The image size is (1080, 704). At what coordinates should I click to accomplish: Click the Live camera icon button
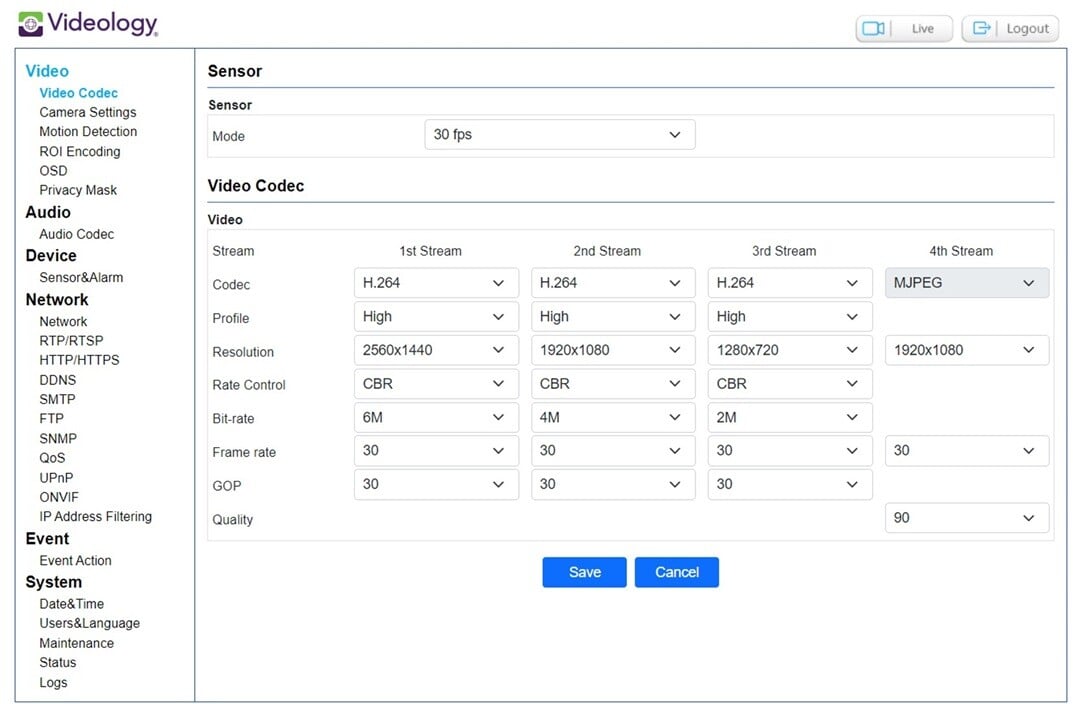pyautogui.click(x=873, y=29)
